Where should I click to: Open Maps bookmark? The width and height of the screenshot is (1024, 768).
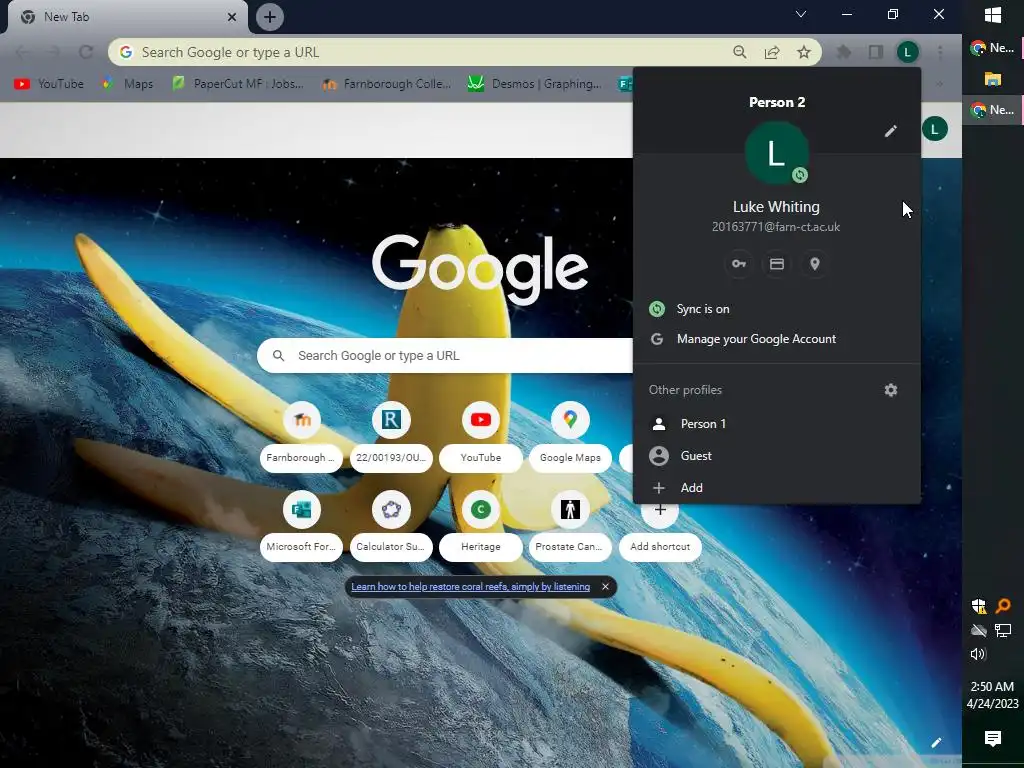tap(128, 84)
